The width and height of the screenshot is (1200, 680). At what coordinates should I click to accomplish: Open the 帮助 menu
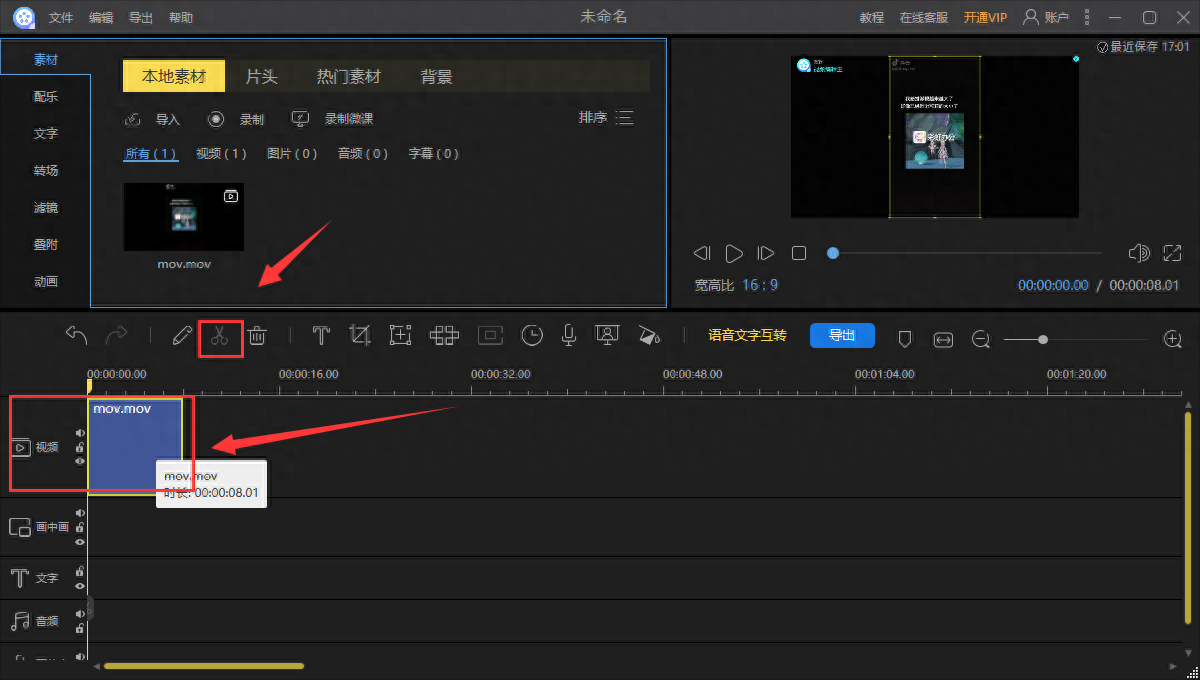pos(181,18)
